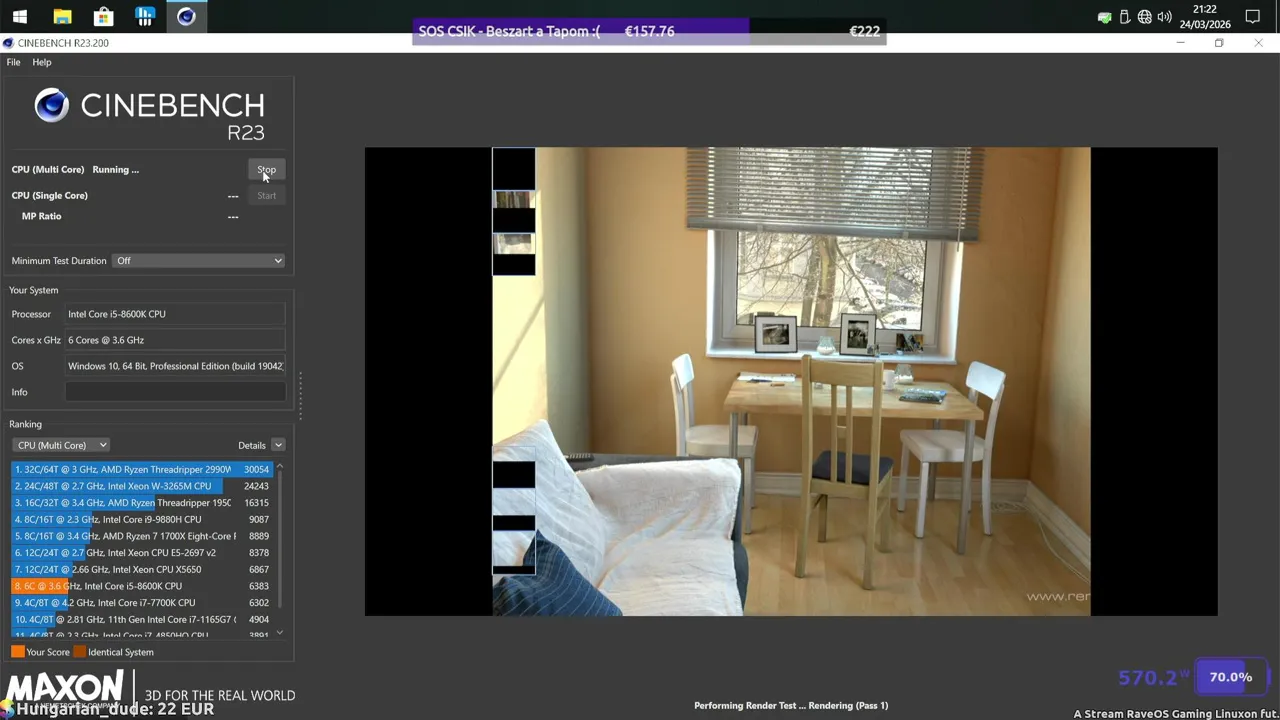Click the Cinebench title bar icon
This screenshot has width=1280, height=720.
pyautogui.click(x=9, y=43)
